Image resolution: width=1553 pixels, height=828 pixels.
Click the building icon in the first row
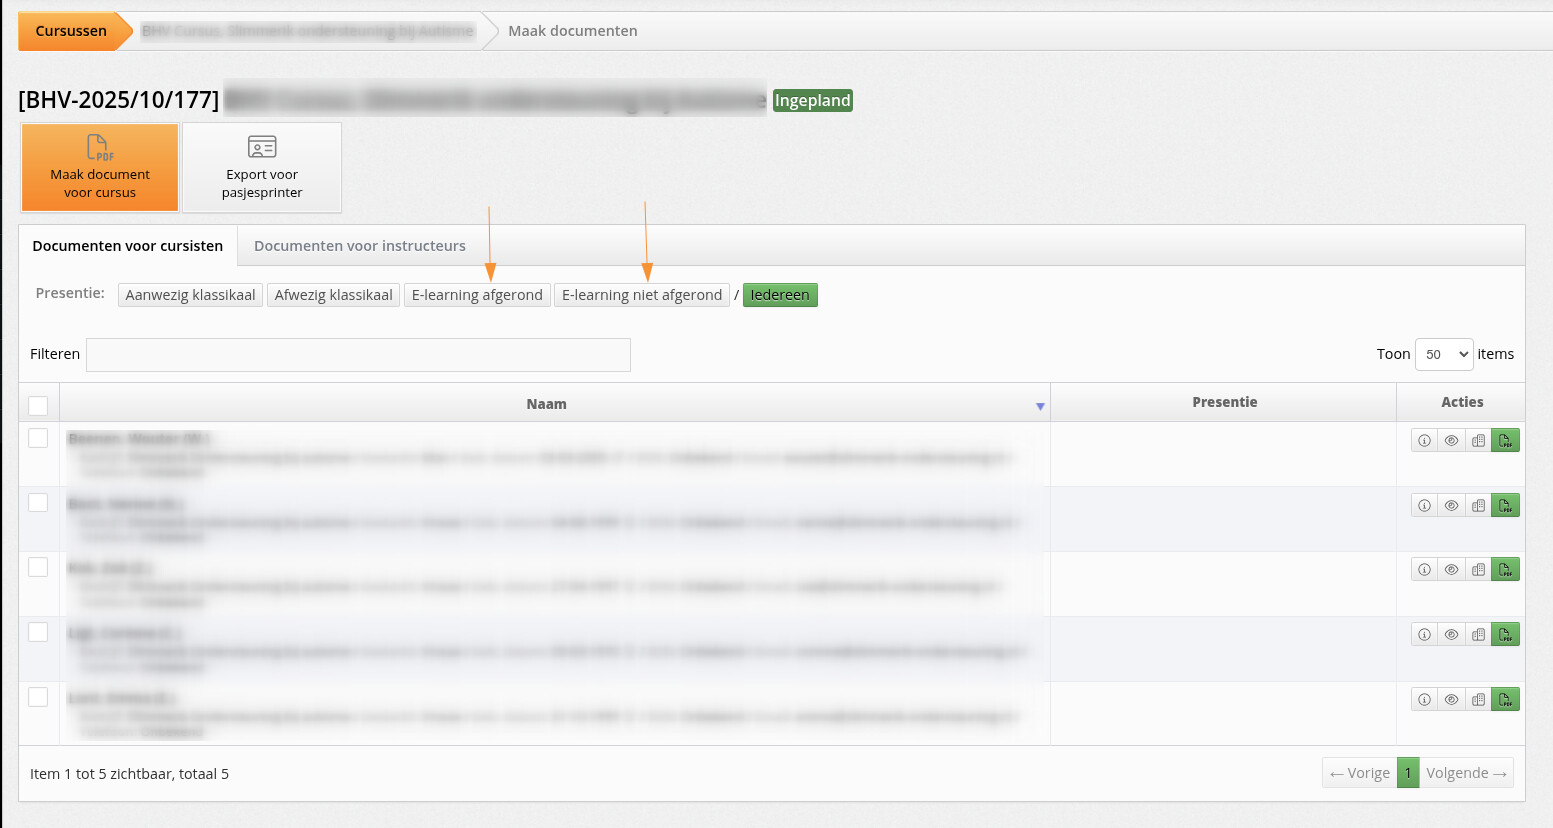[x=1478, y=441]
